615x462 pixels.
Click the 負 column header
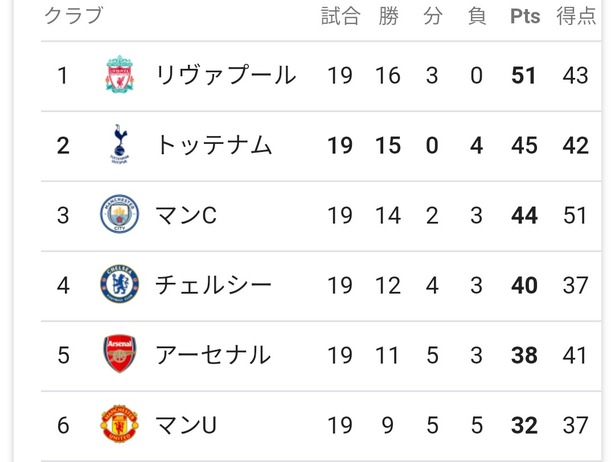point(477,16)
